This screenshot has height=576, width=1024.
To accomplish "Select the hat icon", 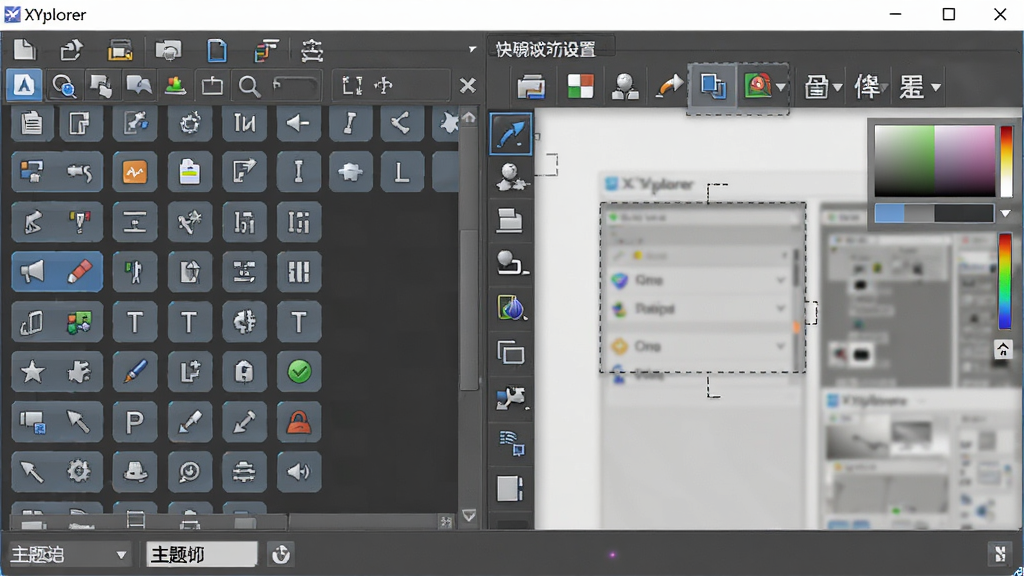I will click(135, 472).
